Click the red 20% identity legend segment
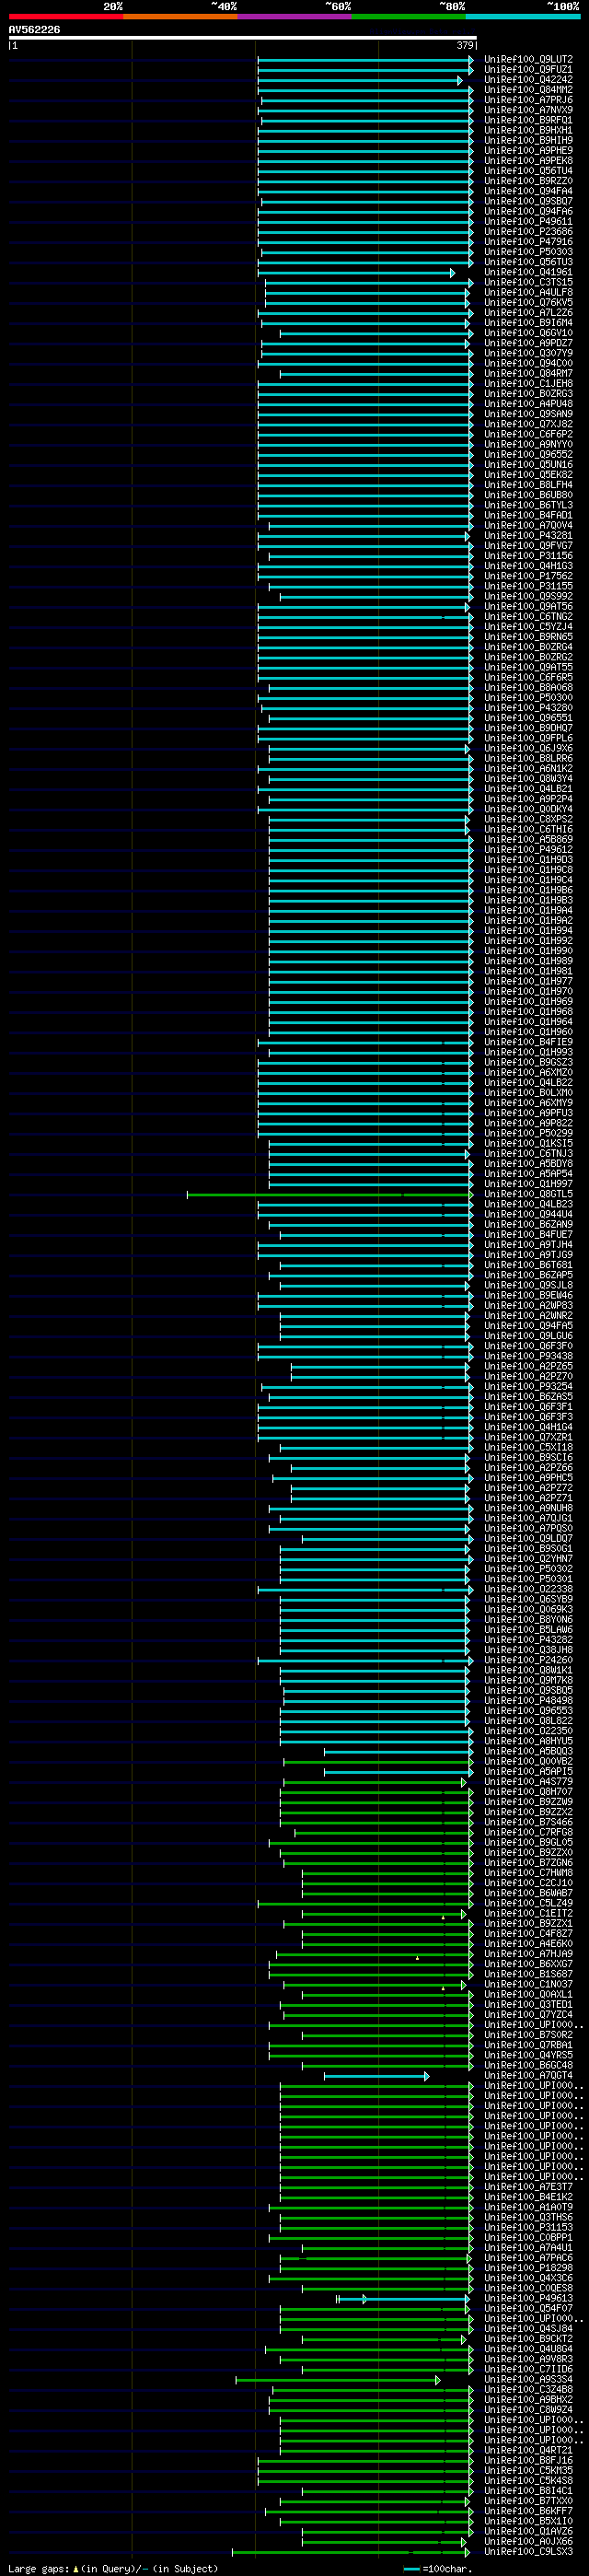Viewport: 589px width, 2576px height. tap(66, 17)
